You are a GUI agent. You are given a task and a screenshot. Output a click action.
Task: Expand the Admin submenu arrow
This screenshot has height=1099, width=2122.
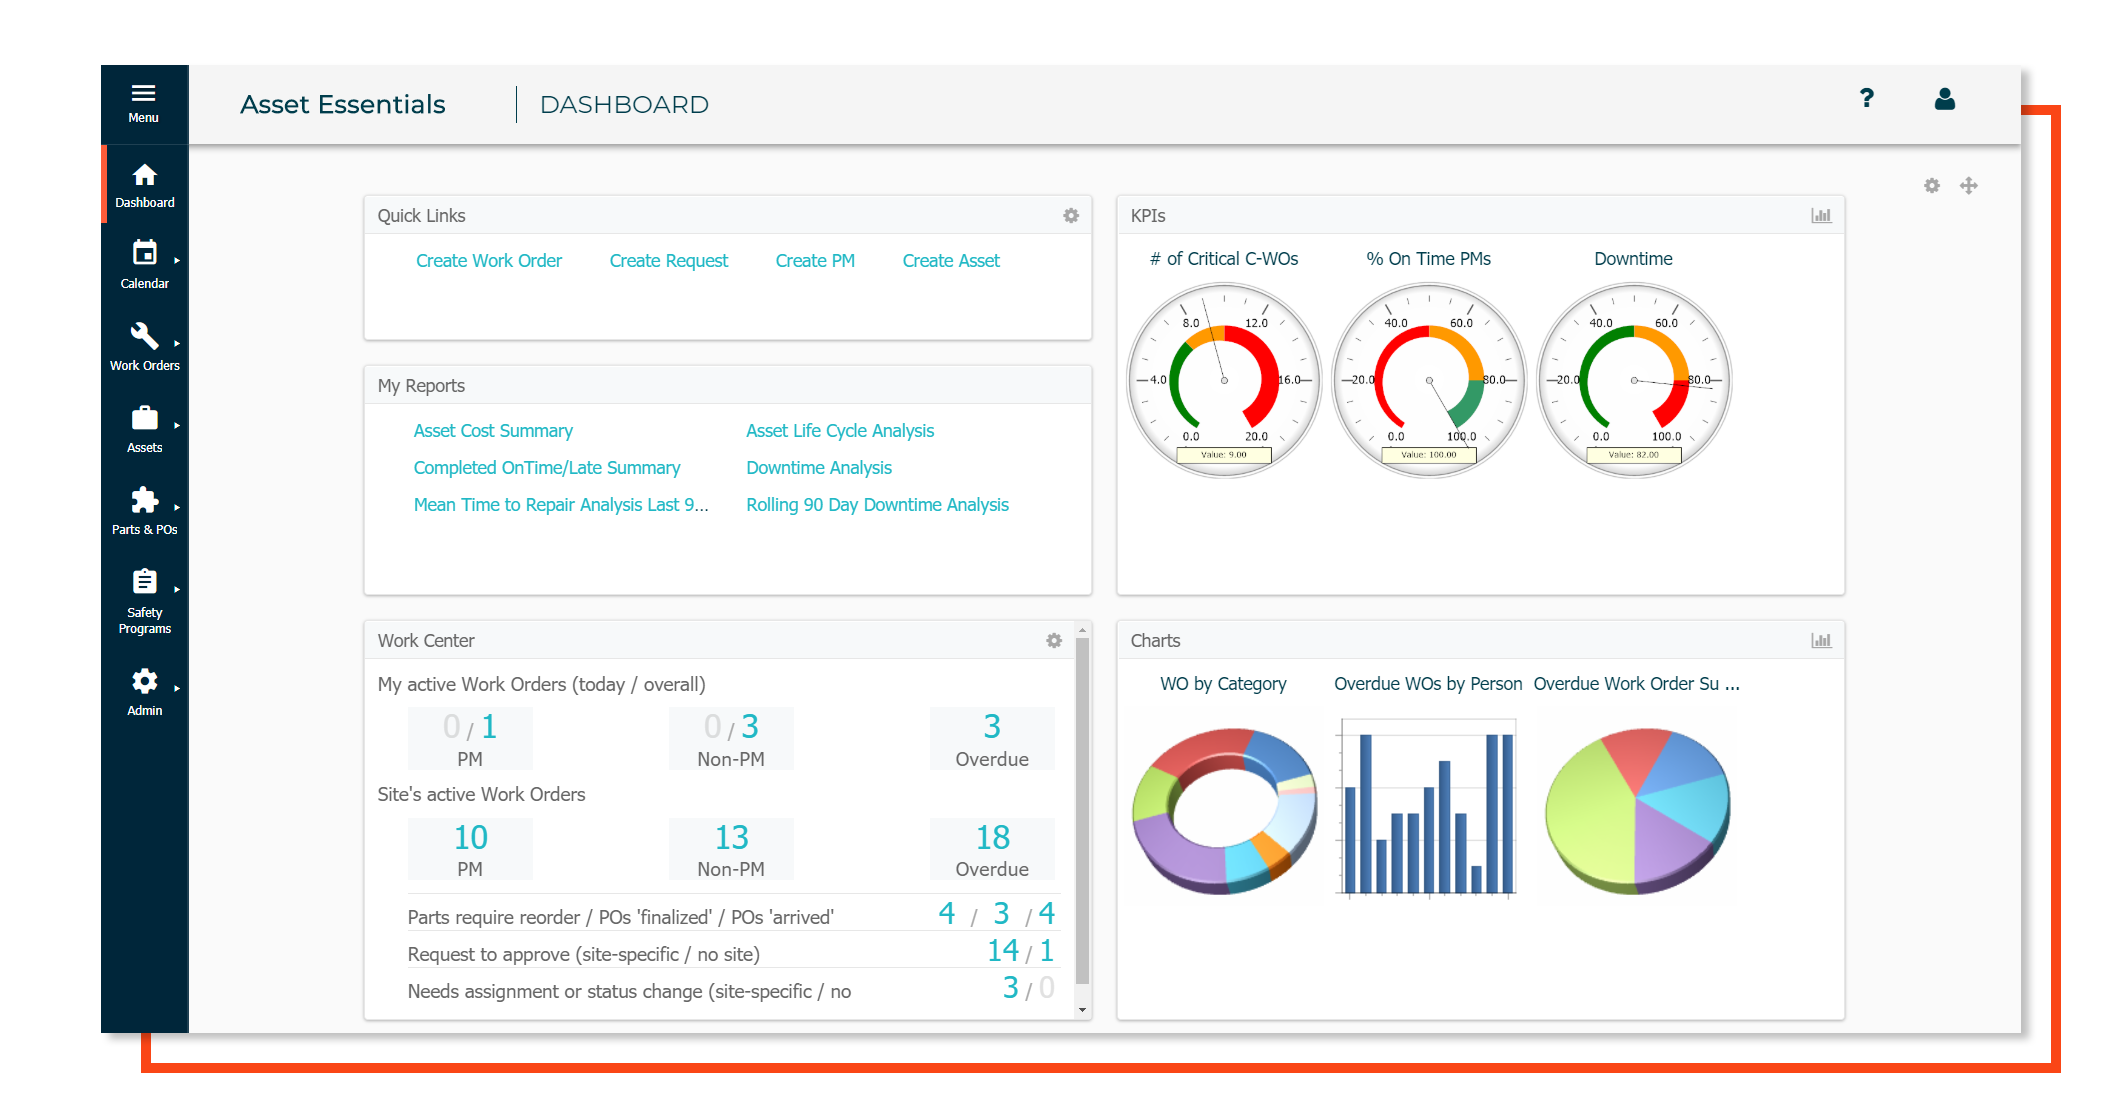tap(177, 688)
